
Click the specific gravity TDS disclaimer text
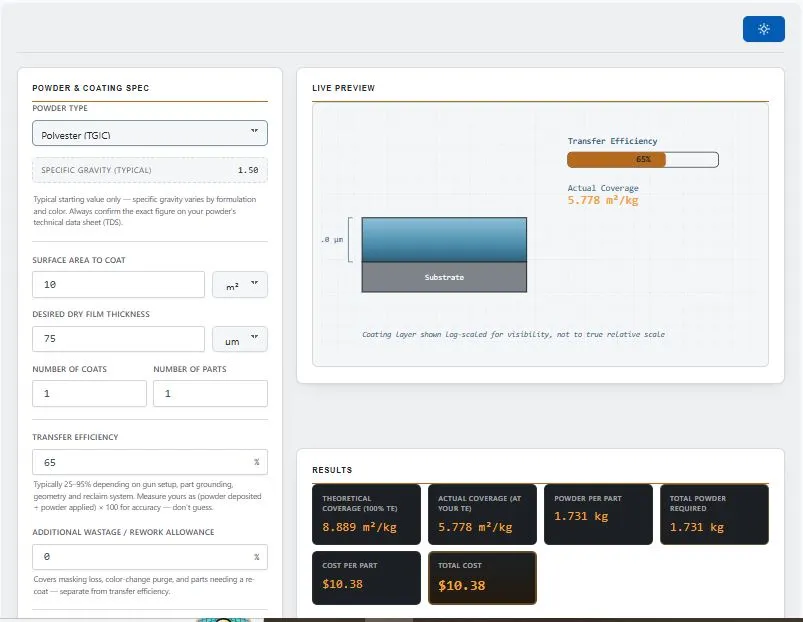point(145,211)
